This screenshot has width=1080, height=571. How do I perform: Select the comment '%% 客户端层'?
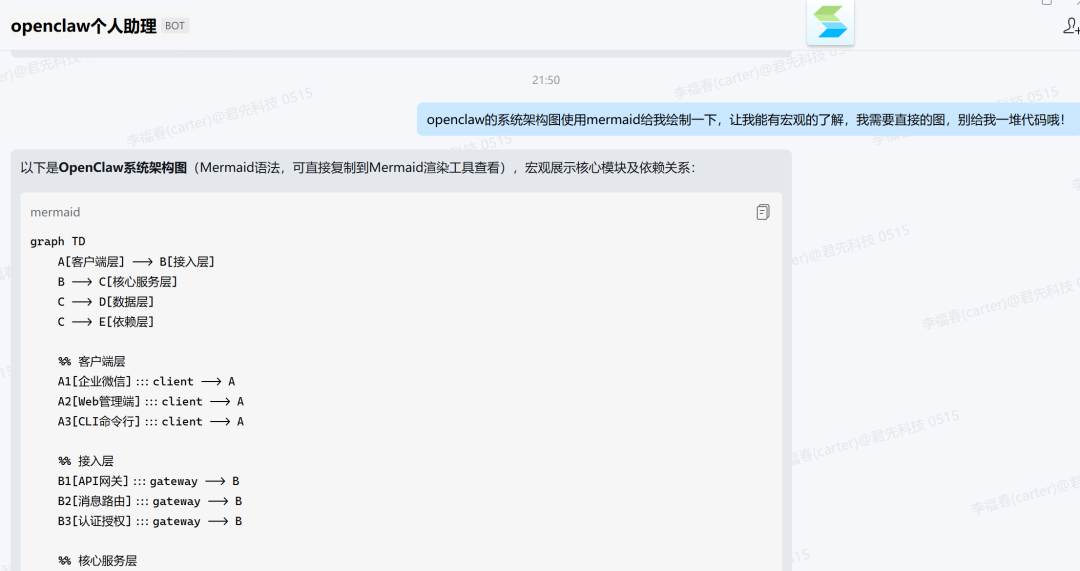pos(92,362)
